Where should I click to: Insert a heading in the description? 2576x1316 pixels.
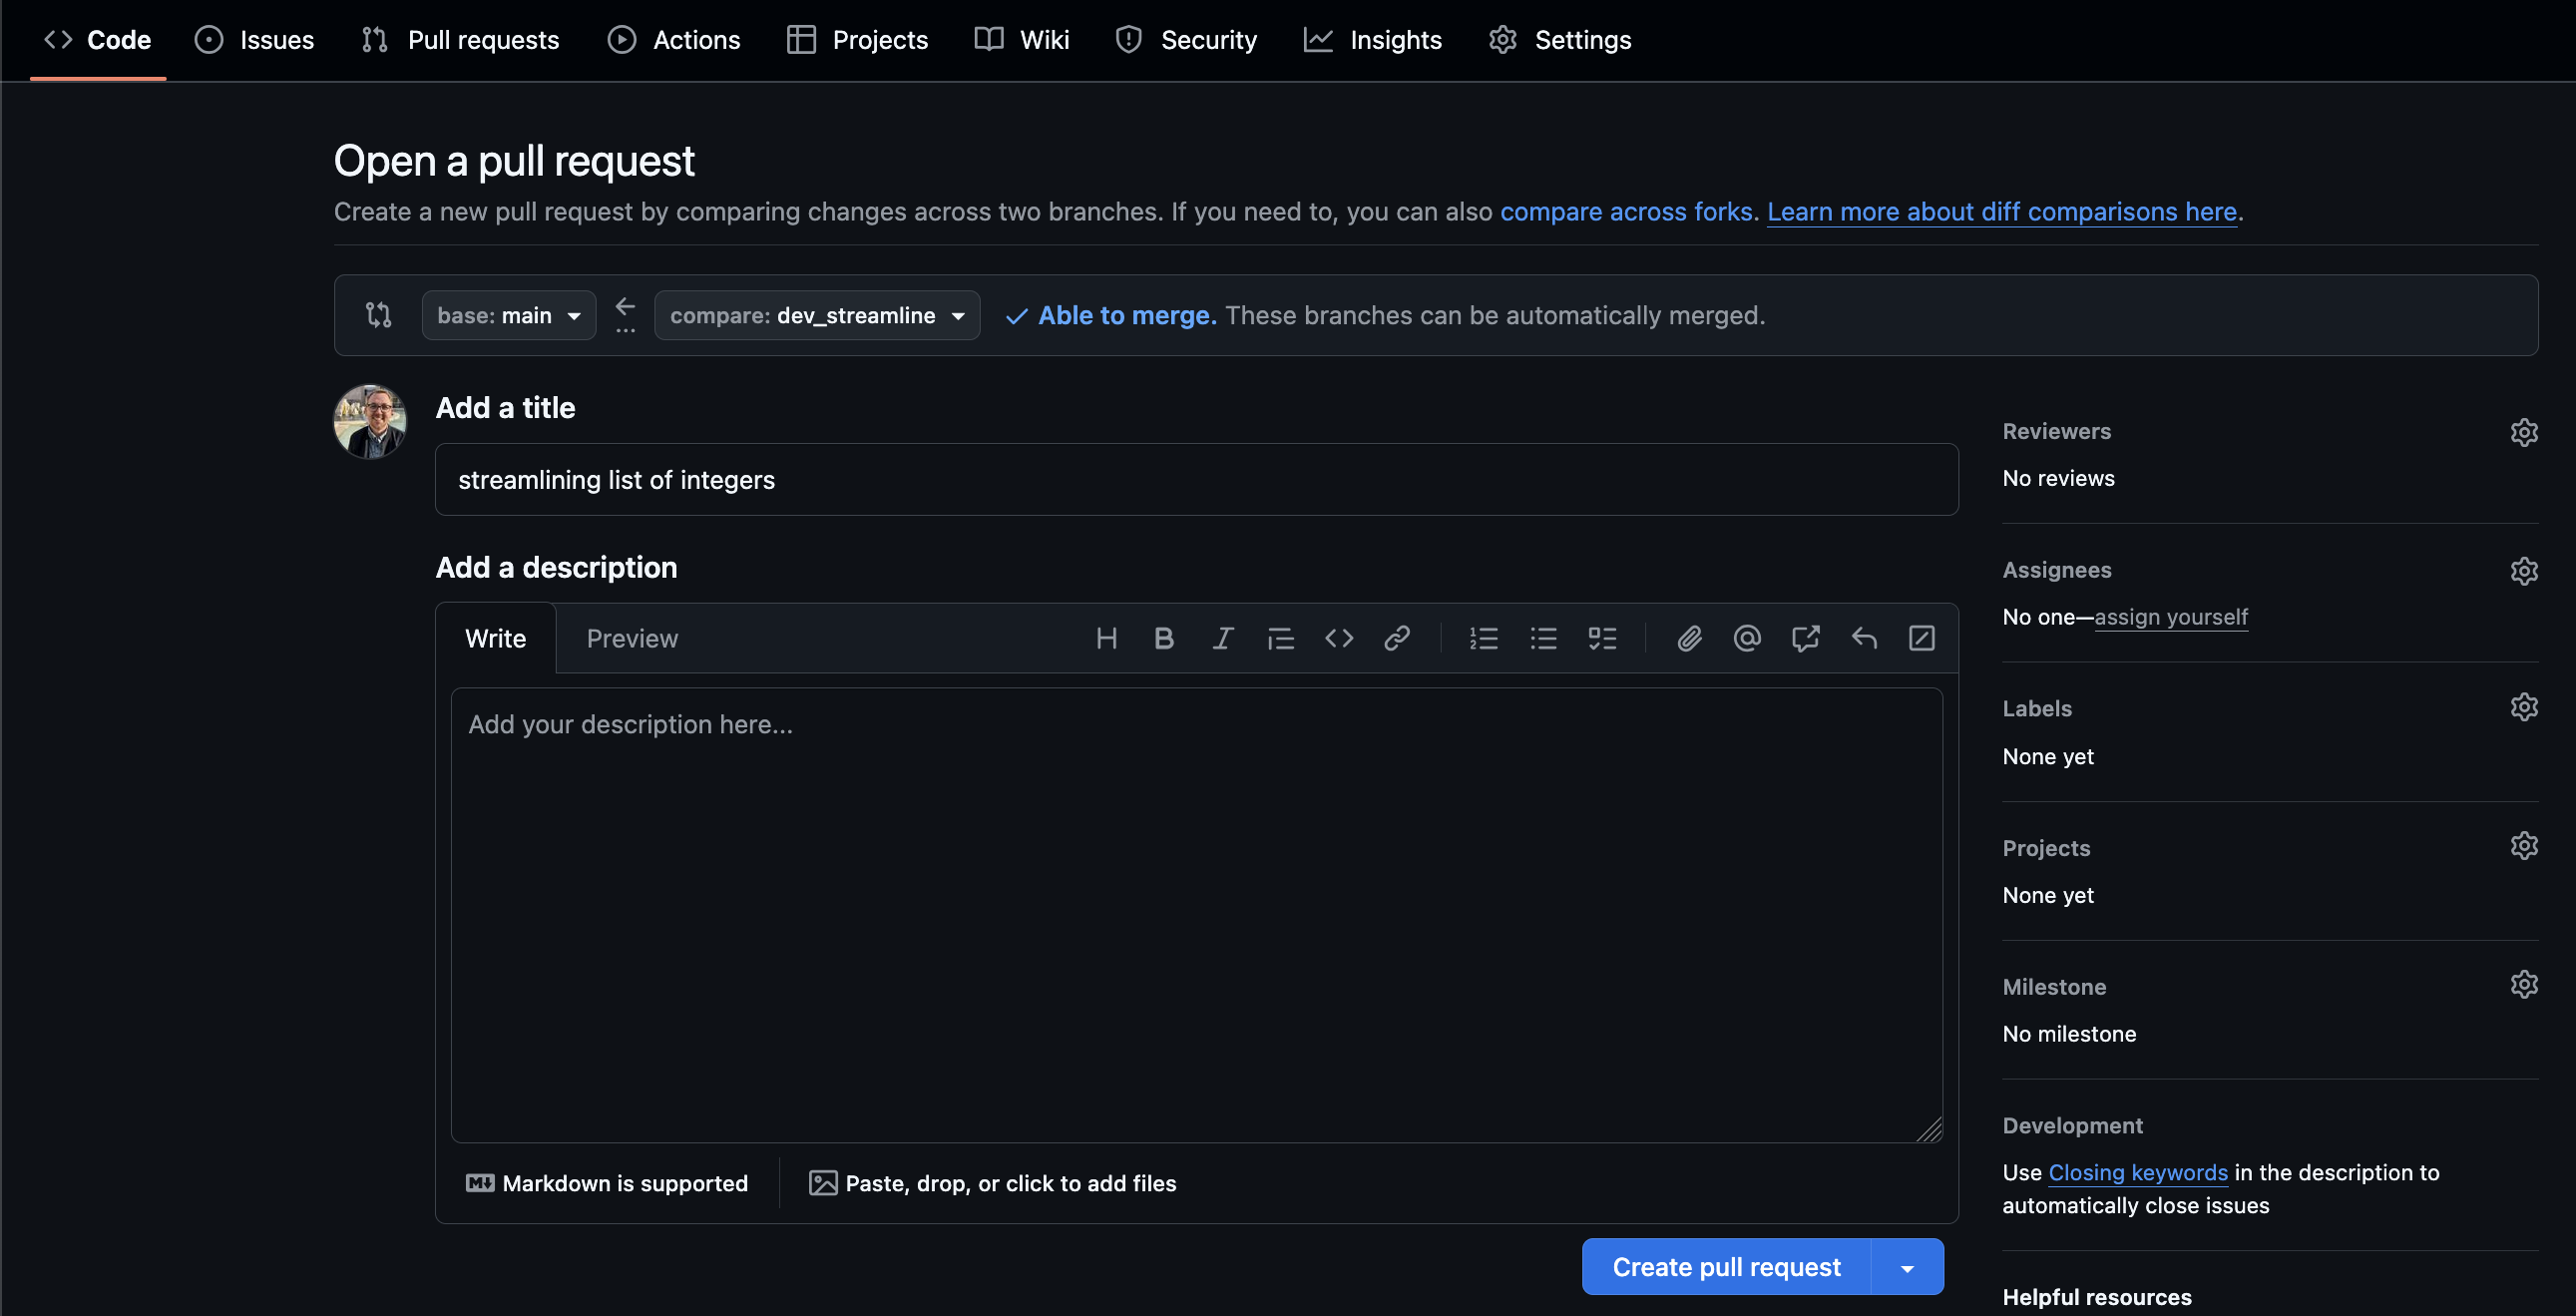click(x=1106, y=638)
